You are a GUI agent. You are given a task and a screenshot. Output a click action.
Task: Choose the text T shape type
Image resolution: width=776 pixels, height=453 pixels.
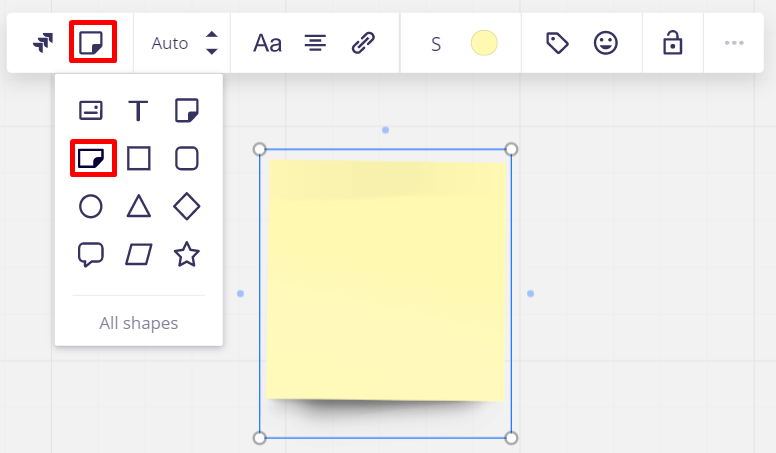138,110
